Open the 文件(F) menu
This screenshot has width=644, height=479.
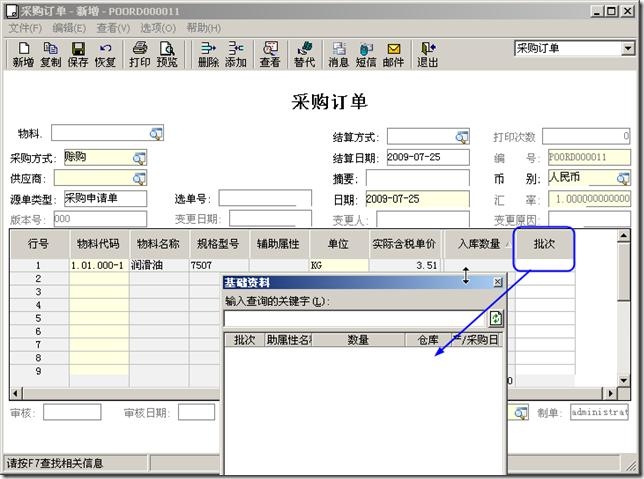[25, 28]
